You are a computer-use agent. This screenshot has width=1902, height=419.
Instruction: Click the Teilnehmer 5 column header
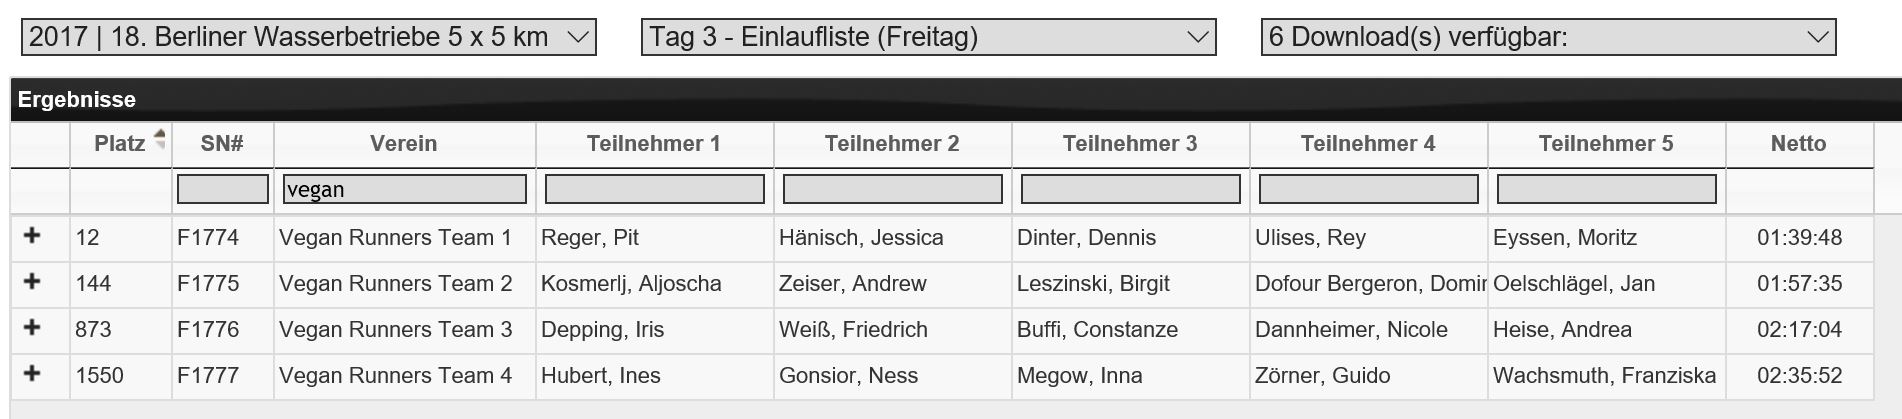point(1606,144)
